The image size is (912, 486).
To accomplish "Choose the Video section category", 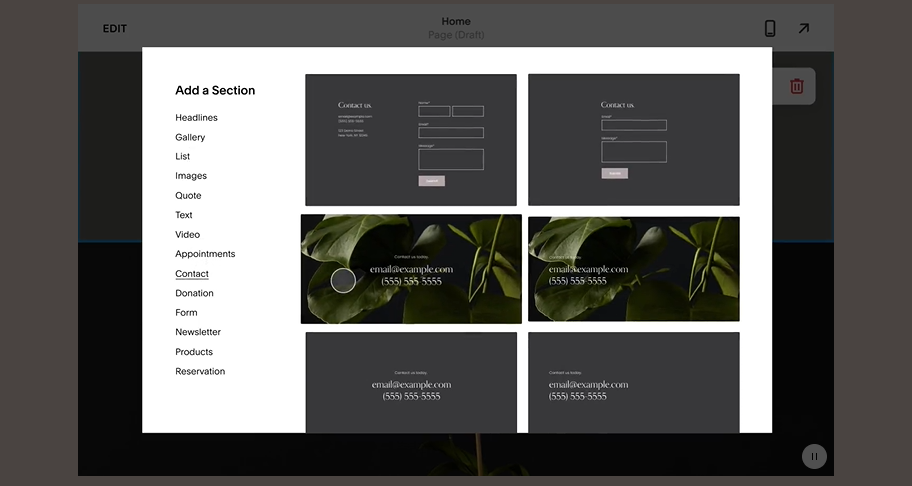I will [187, 235].
